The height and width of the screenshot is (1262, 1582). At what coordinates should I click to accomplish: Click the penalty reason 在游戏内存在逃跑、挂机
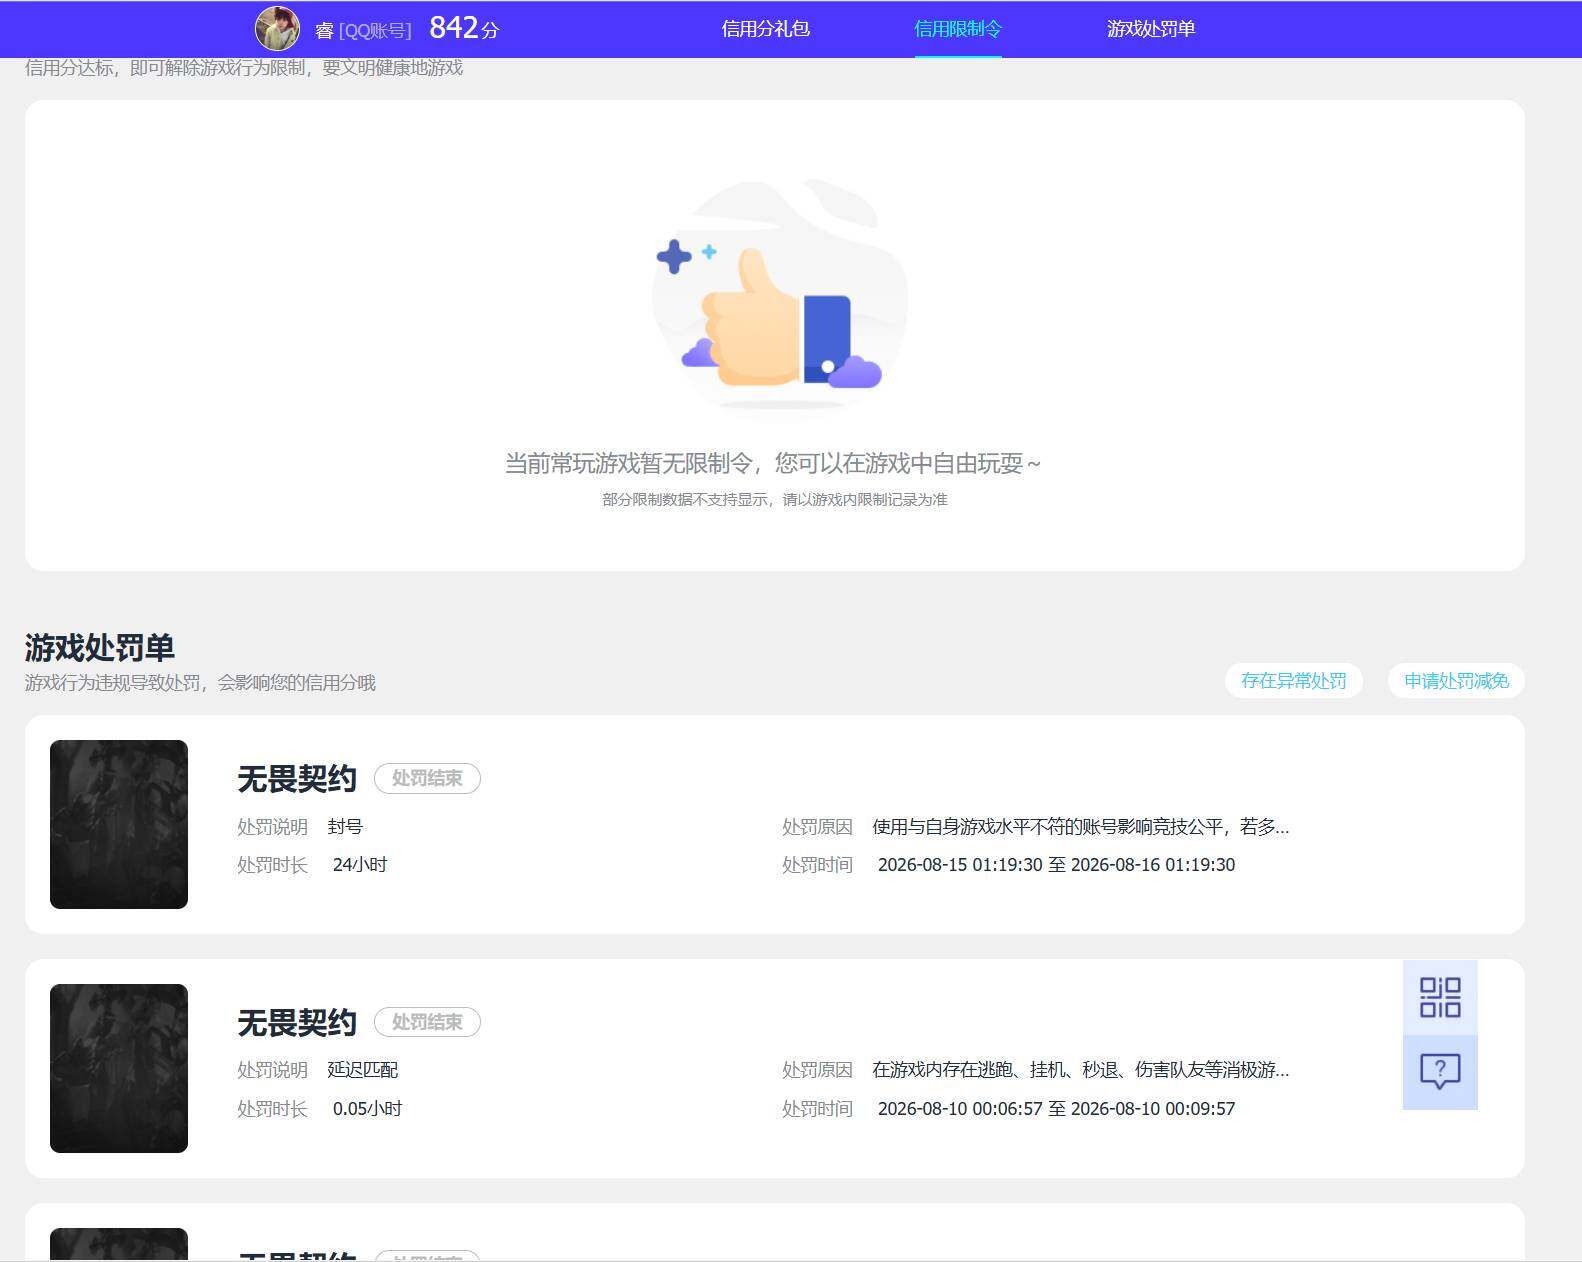pyautogui.click(x=1081, y=1070)
